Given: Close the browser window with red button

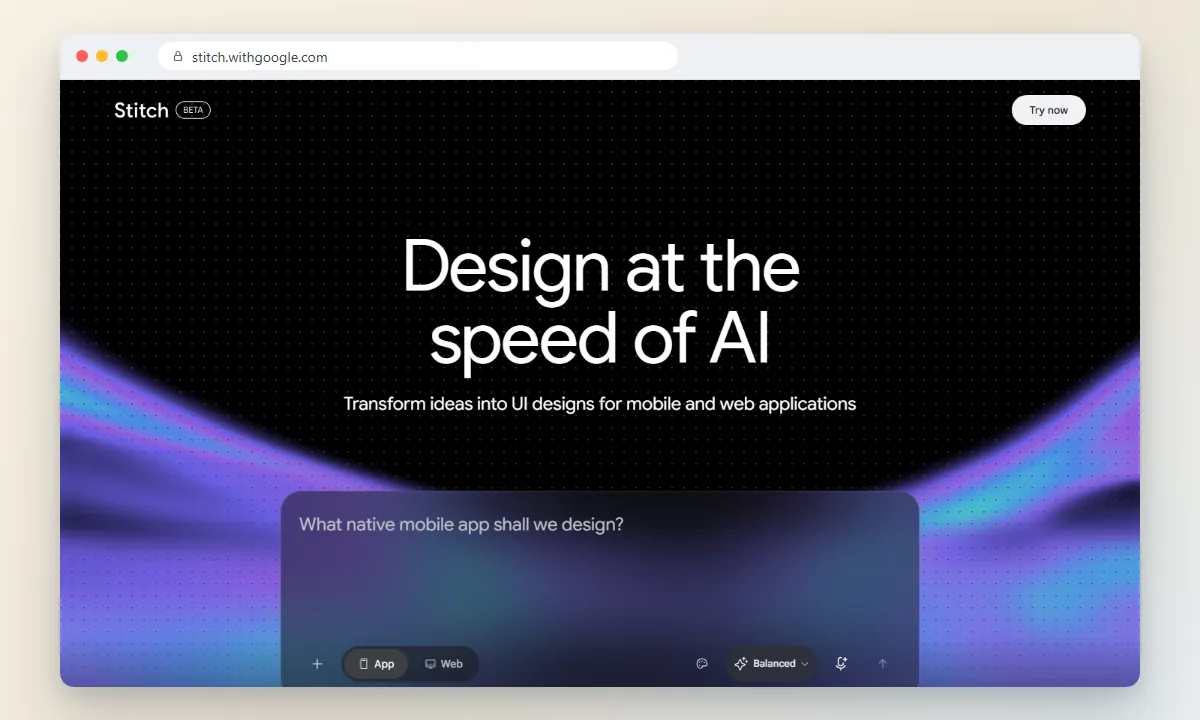Looking at the screenshot, I should click(x=82, y=57).
